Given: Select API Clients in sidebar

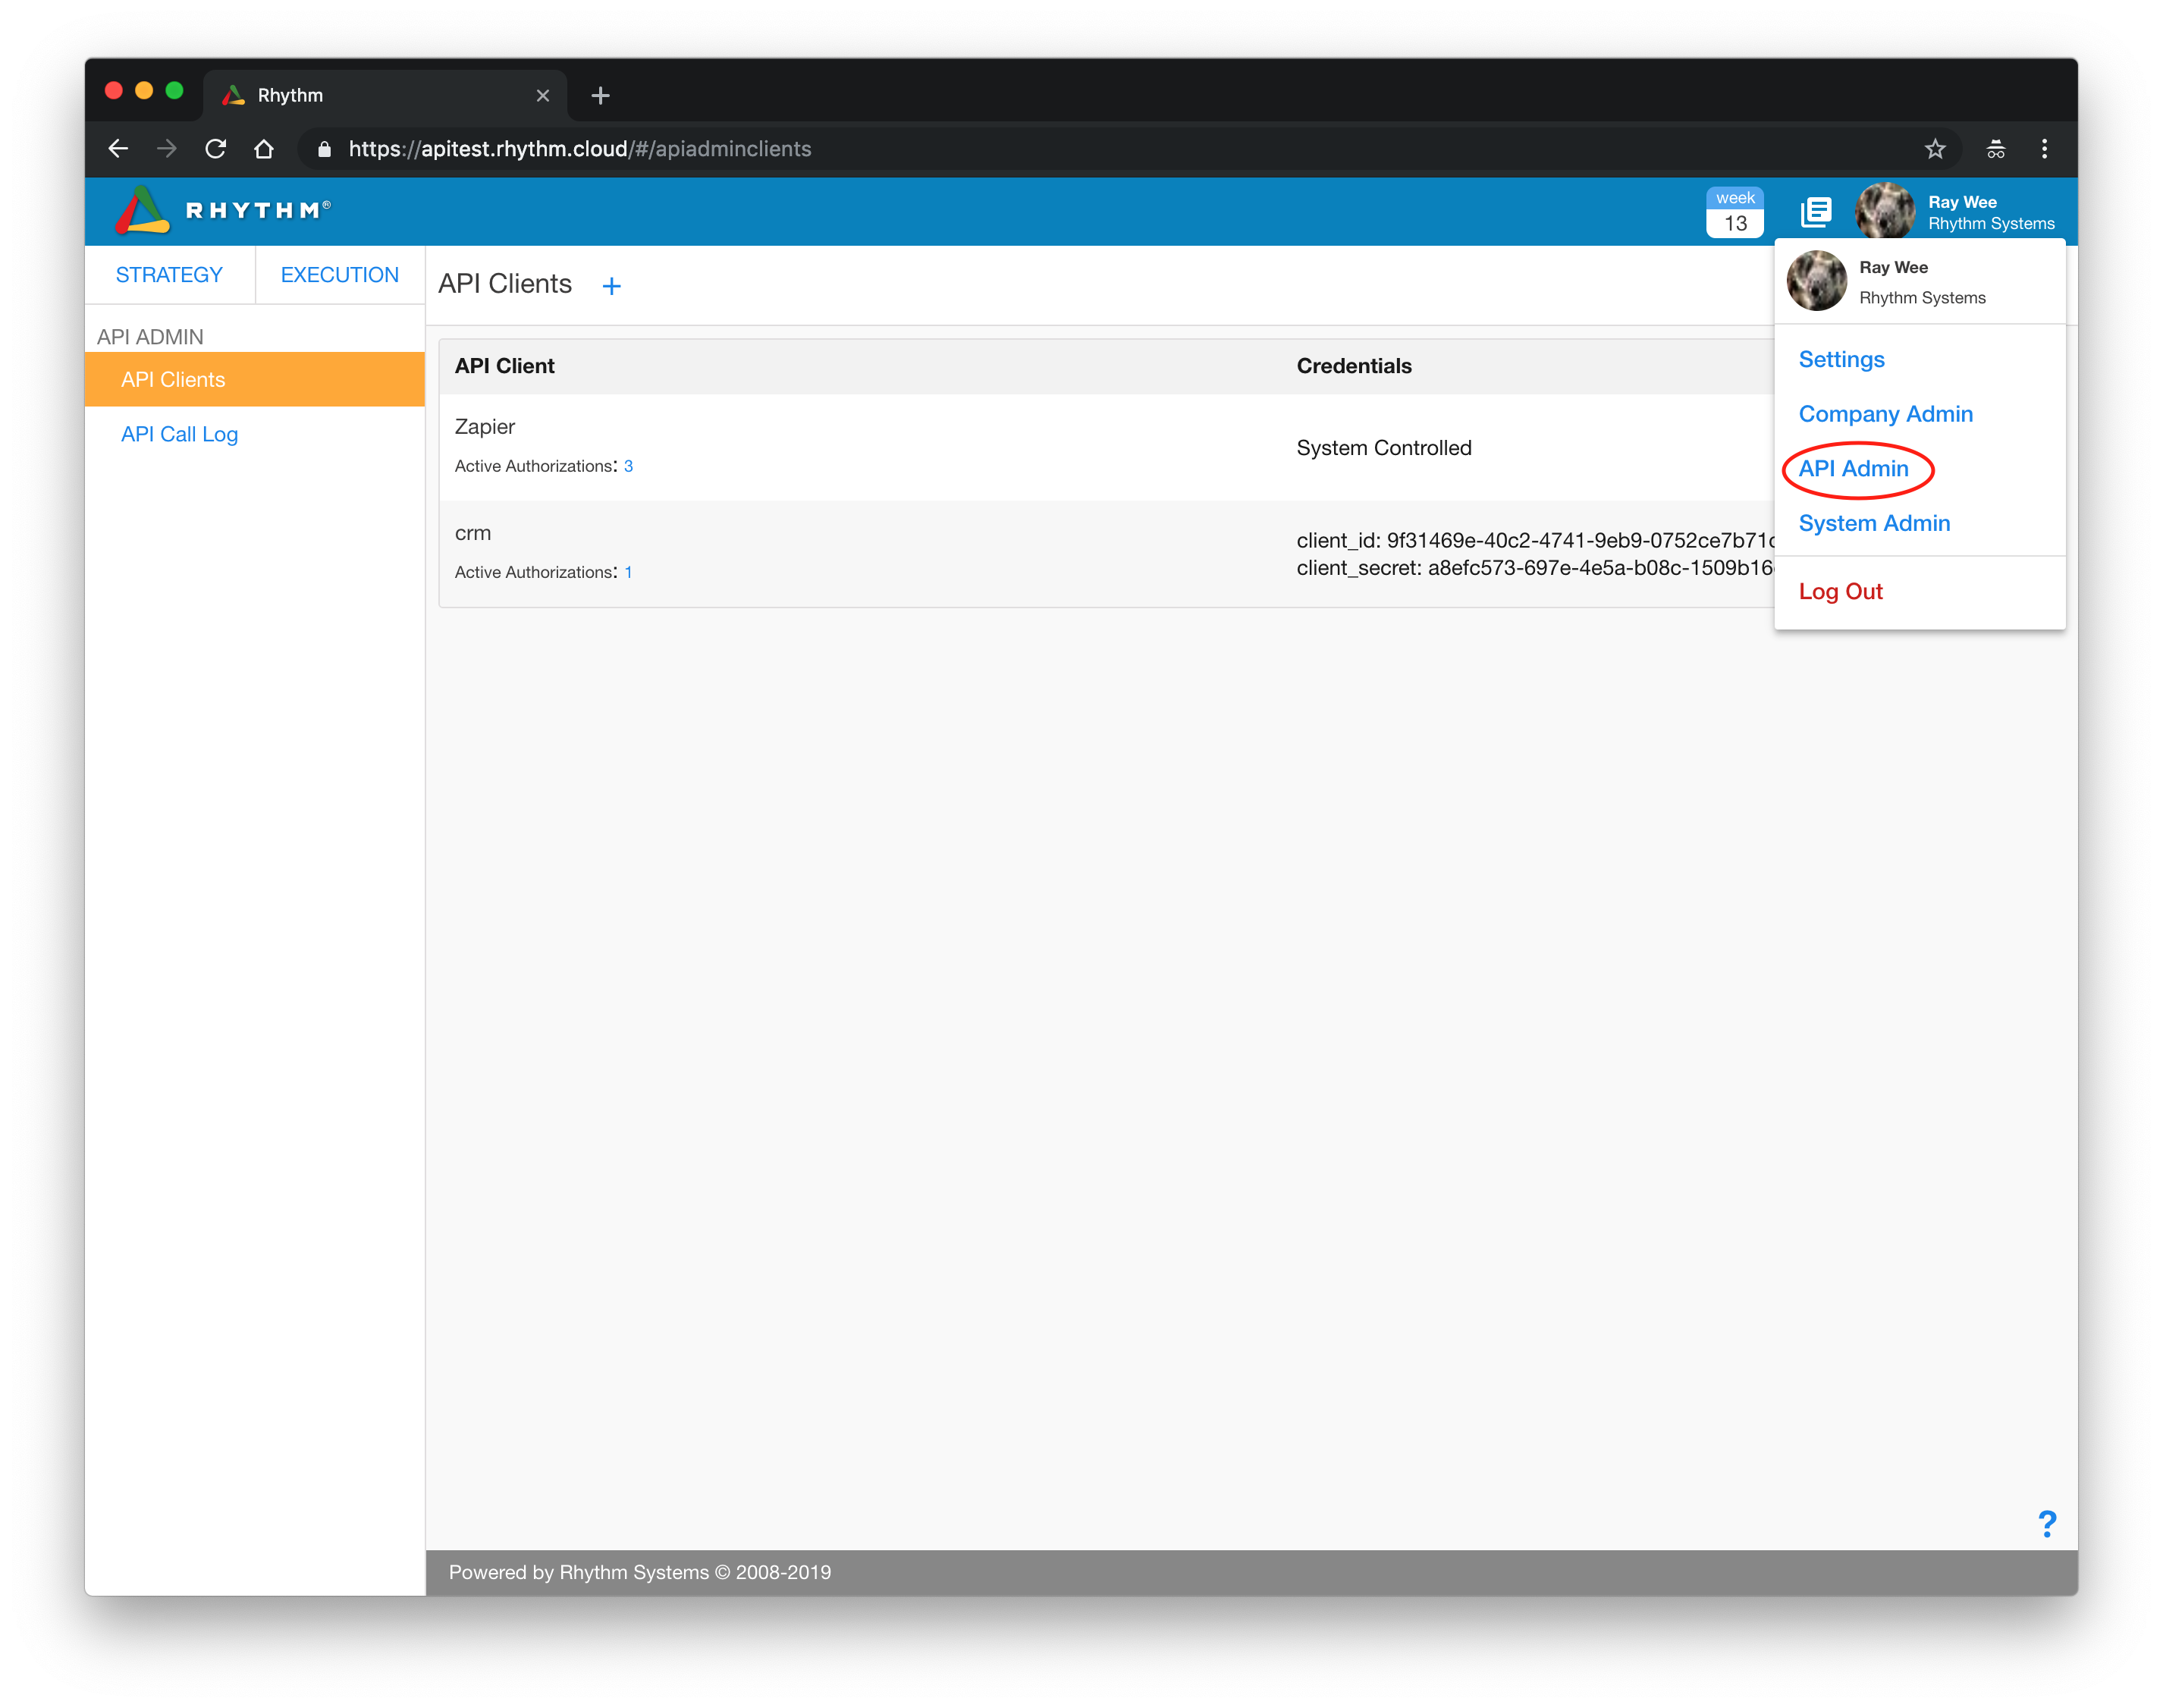Looking at the screenshot, I should click(x=255, y=380).
